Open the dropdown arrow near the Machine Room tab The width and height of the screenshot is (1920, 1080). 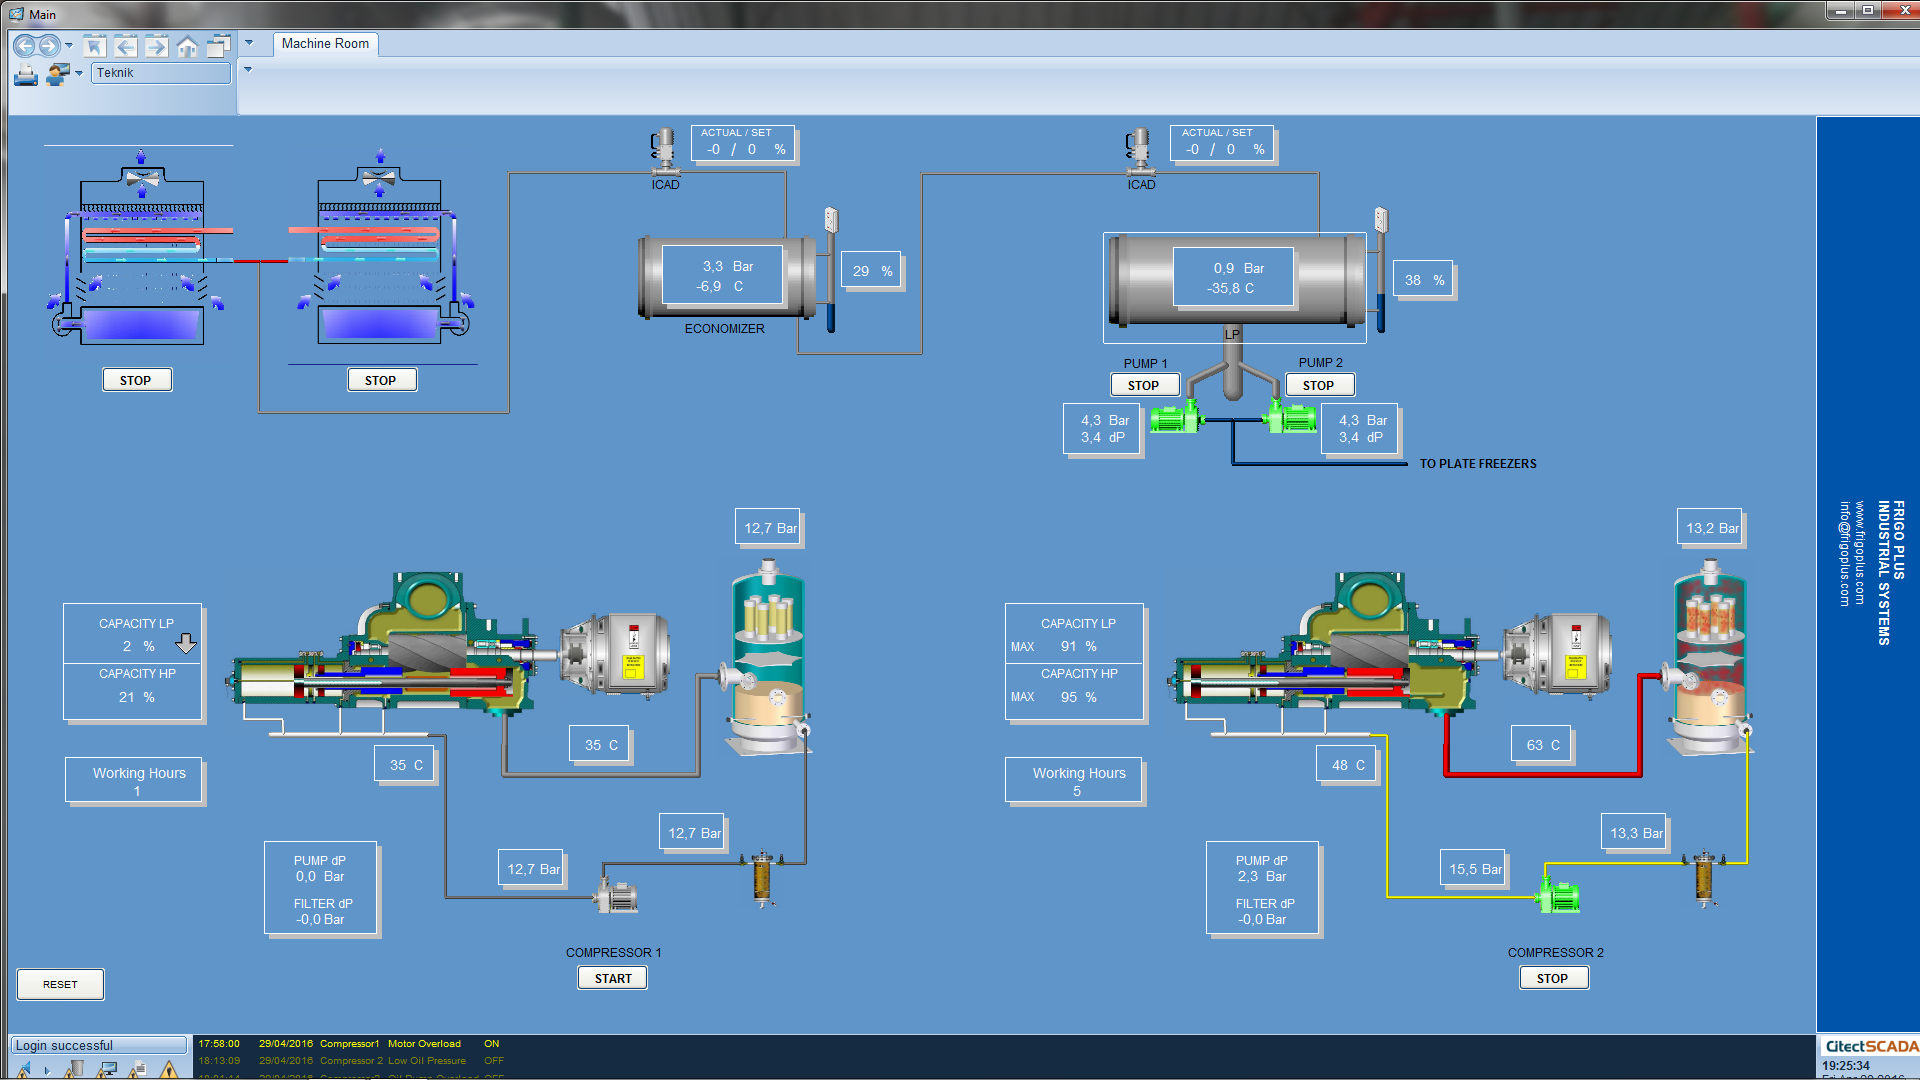click(x=248, y=44)
